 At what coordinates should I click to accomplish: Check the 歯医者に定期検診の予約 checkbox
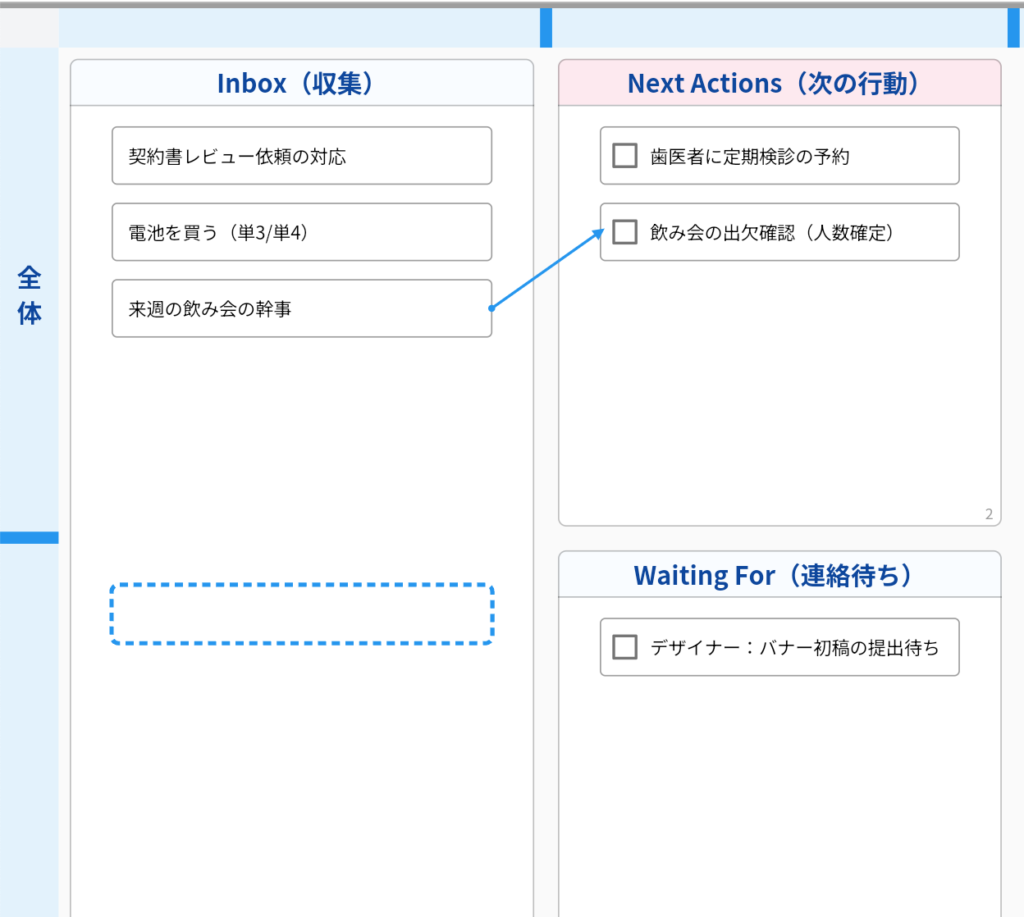[625, 156]
